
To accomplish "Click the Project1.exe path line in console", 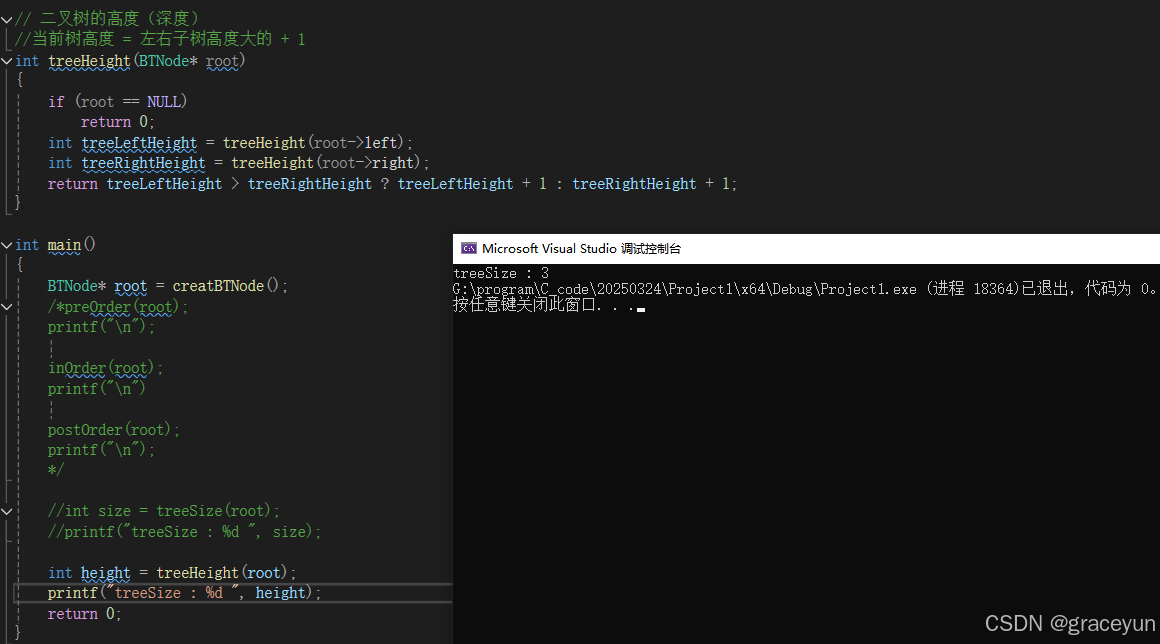I will 804,289.
